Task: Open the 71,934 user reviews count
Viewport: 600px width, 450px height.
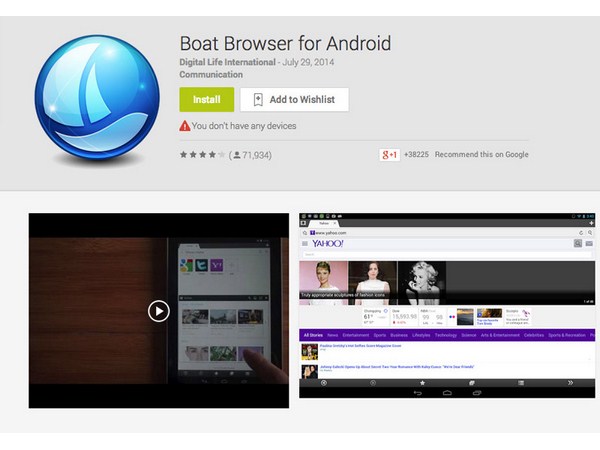Action: point(250,155)
